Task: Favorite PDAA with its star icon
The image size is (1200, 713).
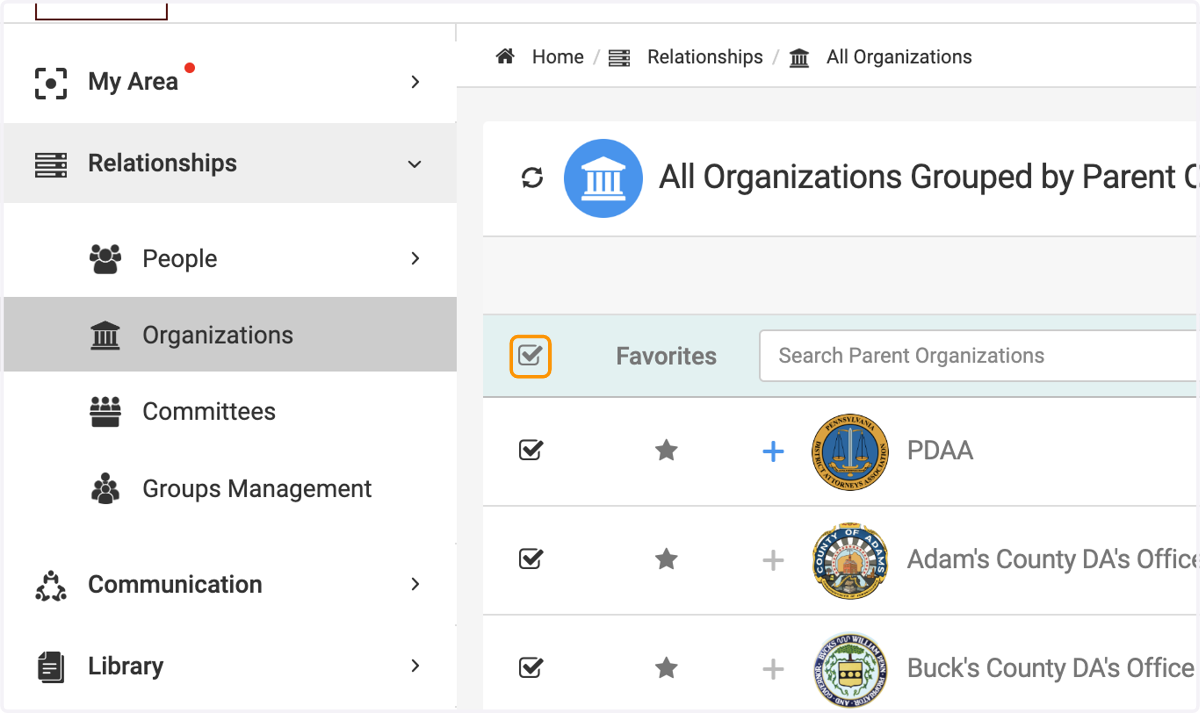Action: click(666, 451)
